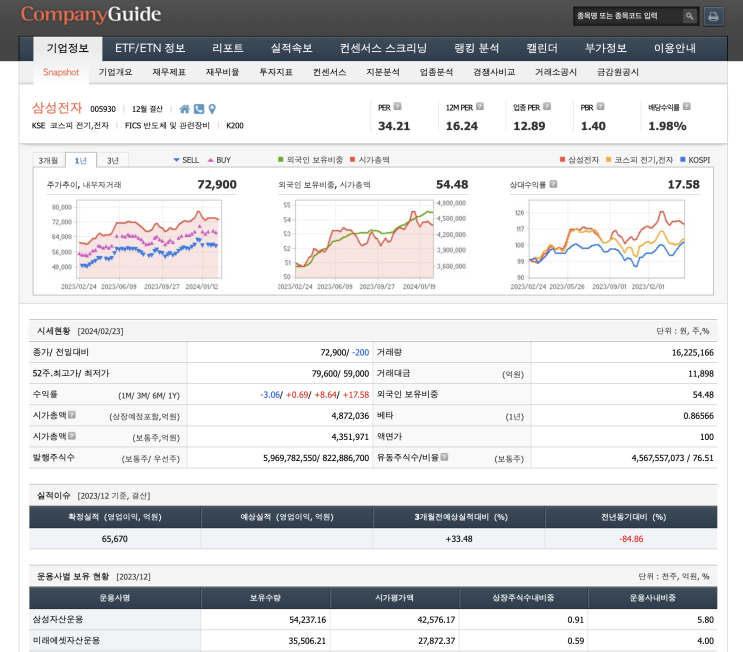Open the 실적속보 menu
Viewport: 743px width, 652px height.
[291, 48]
